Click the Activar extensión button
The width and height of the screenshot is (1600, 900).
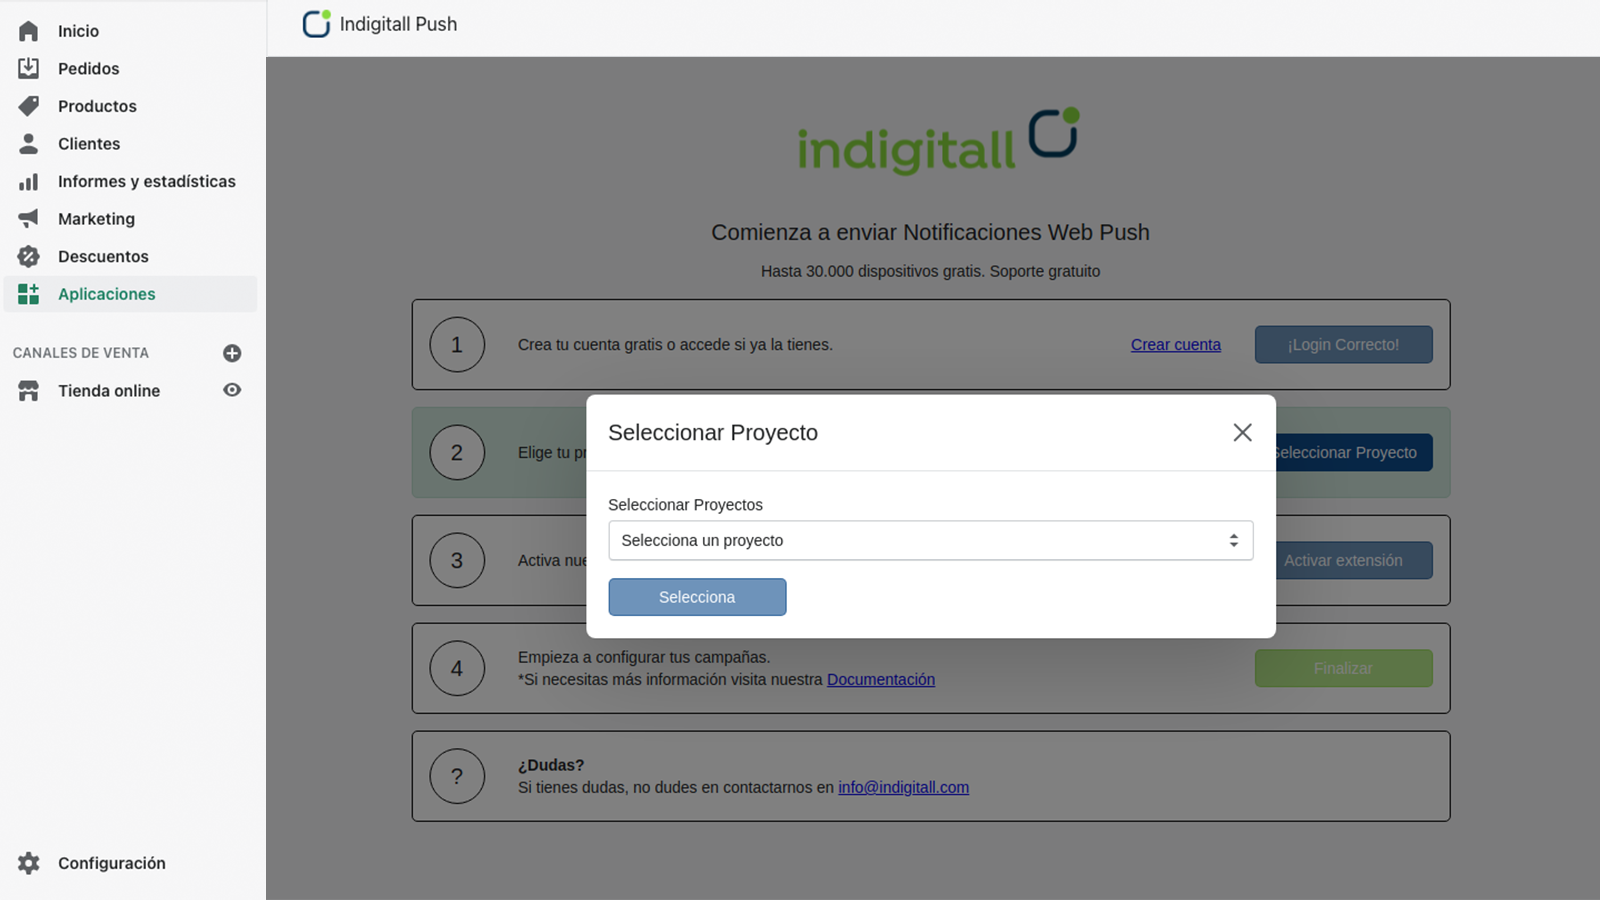tap(1354, 560)
